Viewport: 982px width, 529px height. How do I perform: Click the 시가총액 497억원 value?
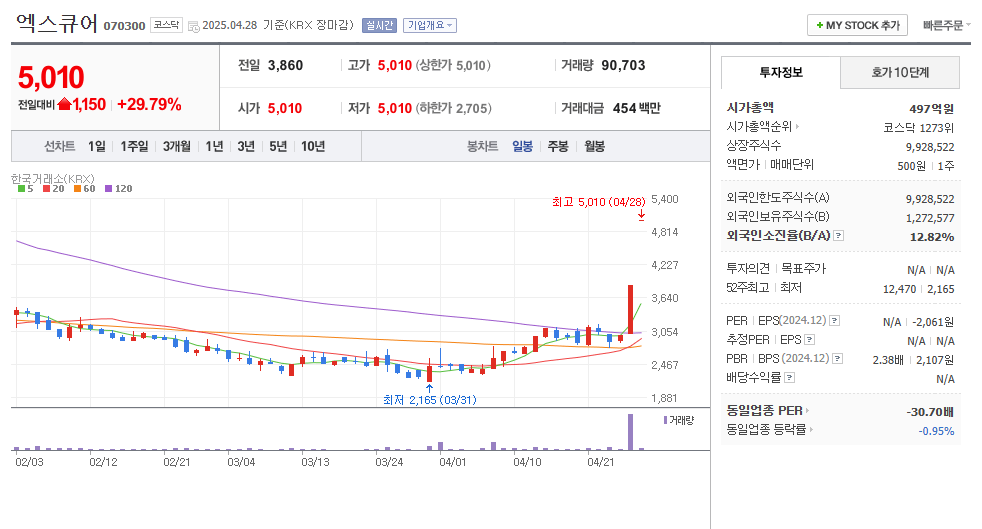point(931,109)
